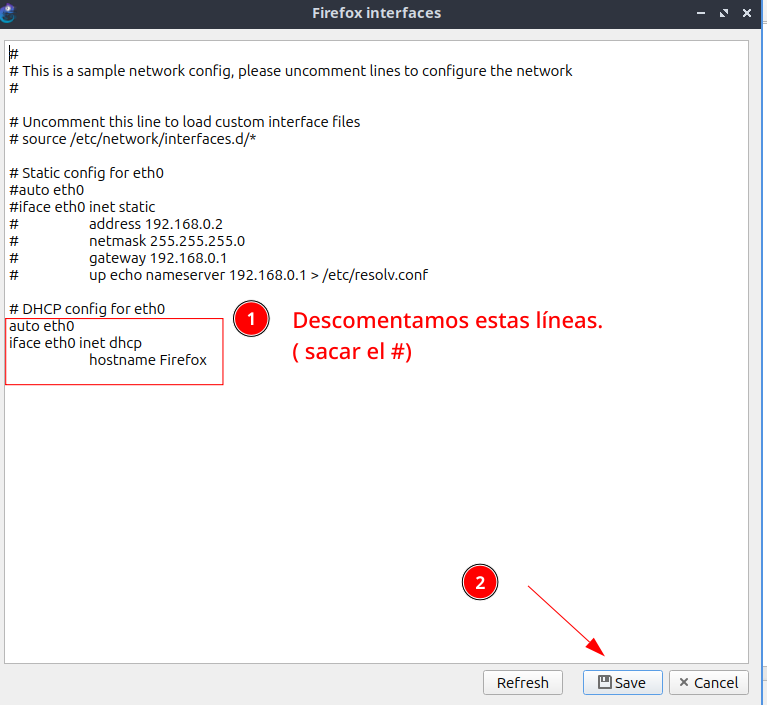The height and width of the screenshot is (705, 767).
Task: Close the Firefox interfaces dialog
Action: [x=750, y=13]
